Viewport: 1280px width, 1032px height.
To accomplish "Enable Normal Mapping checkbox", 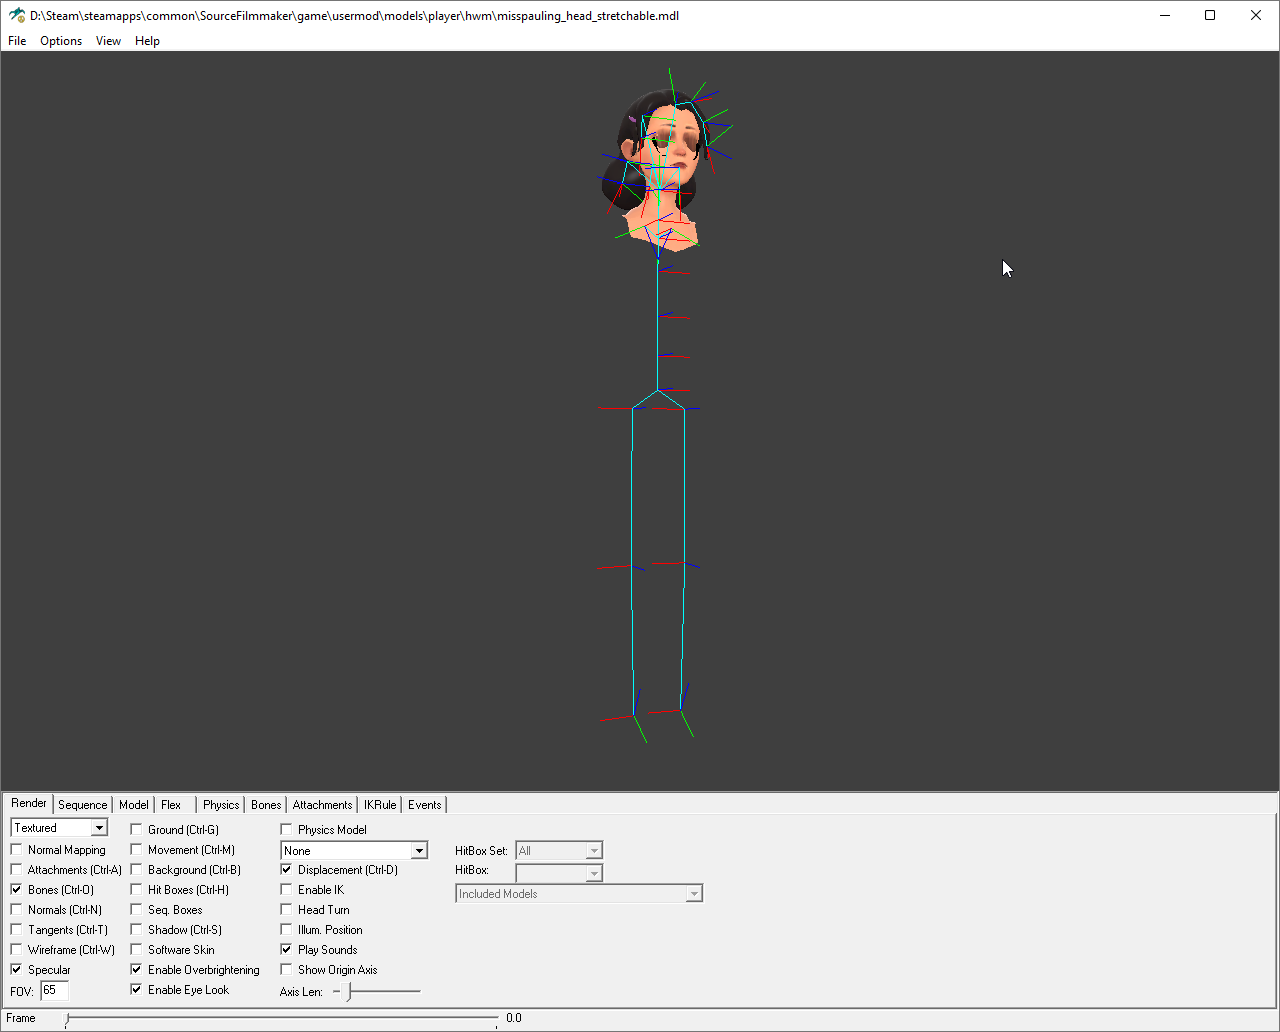I will click(16, 850).
